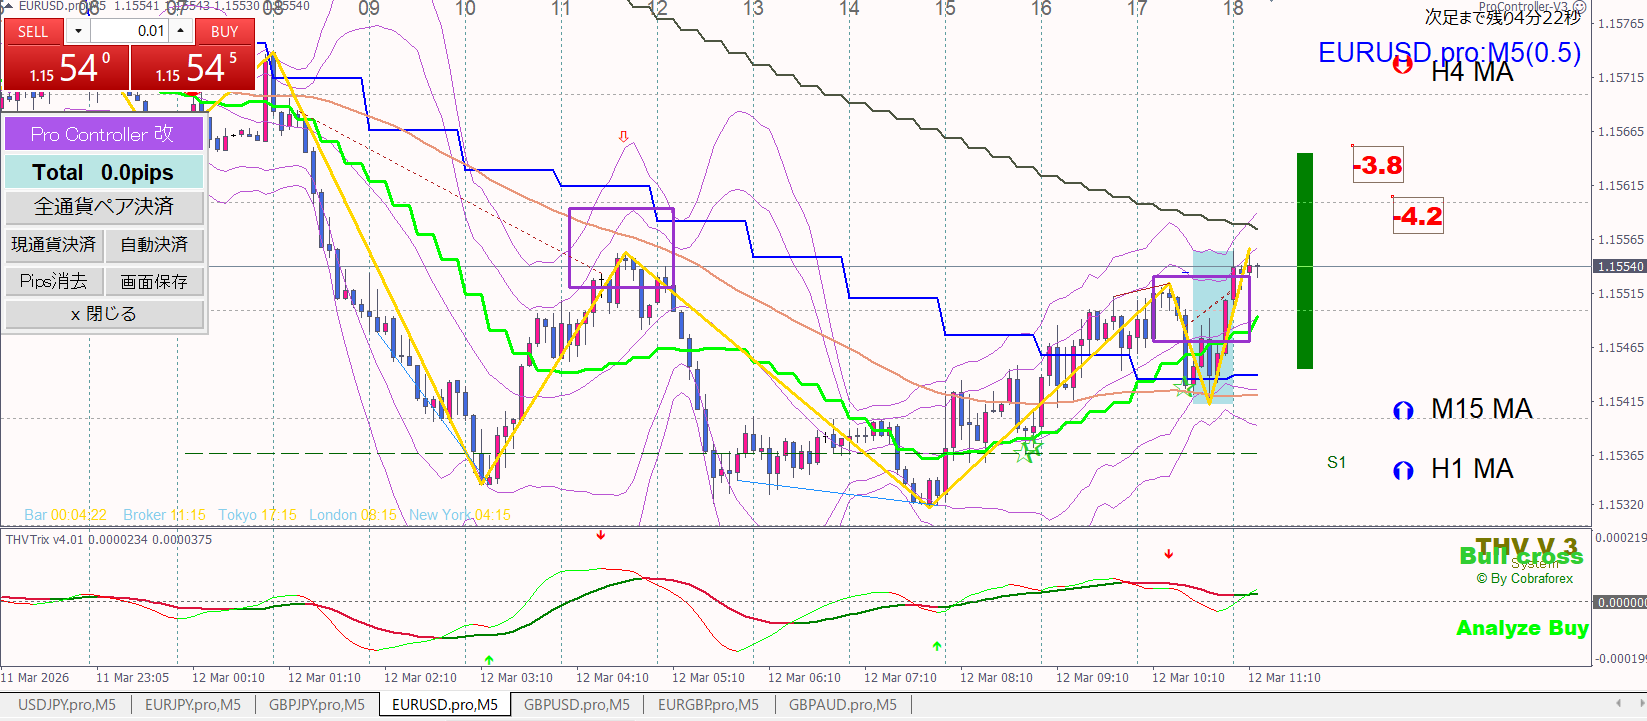Click the red down arrow above THVTrix at 10:10

[x=1168, y=554]
